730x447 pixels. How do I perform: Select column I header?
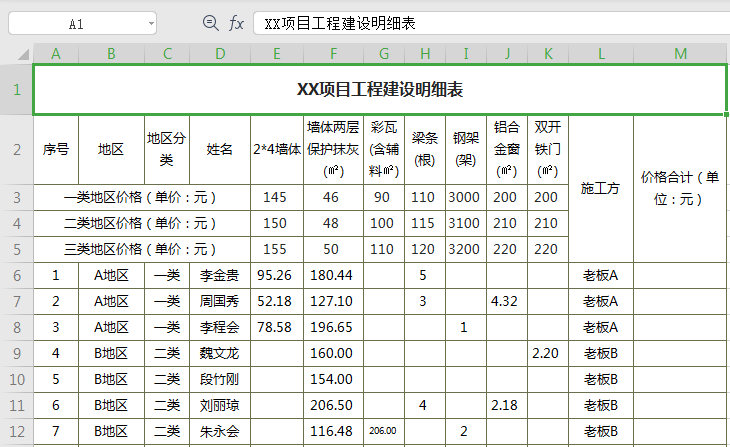(x=466, y=54)
